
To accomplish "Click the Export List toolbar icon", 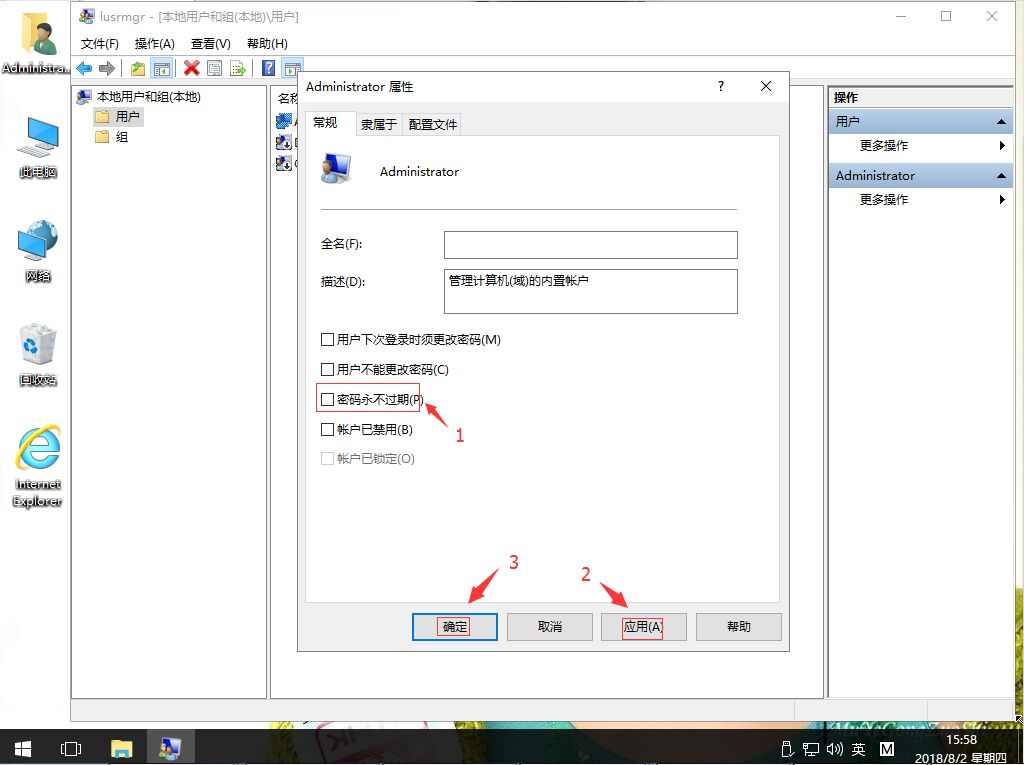I will click(x=239, y=68).
